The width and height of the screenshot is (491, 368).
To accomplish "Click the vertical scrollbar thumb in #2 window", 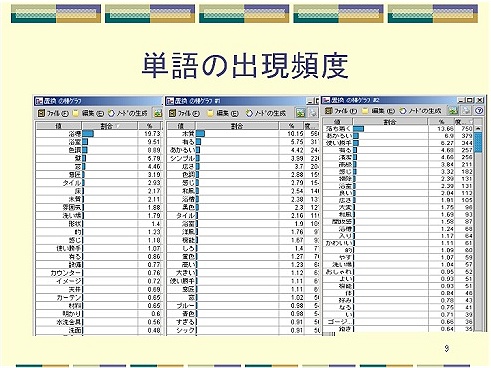I will [478, 142].
